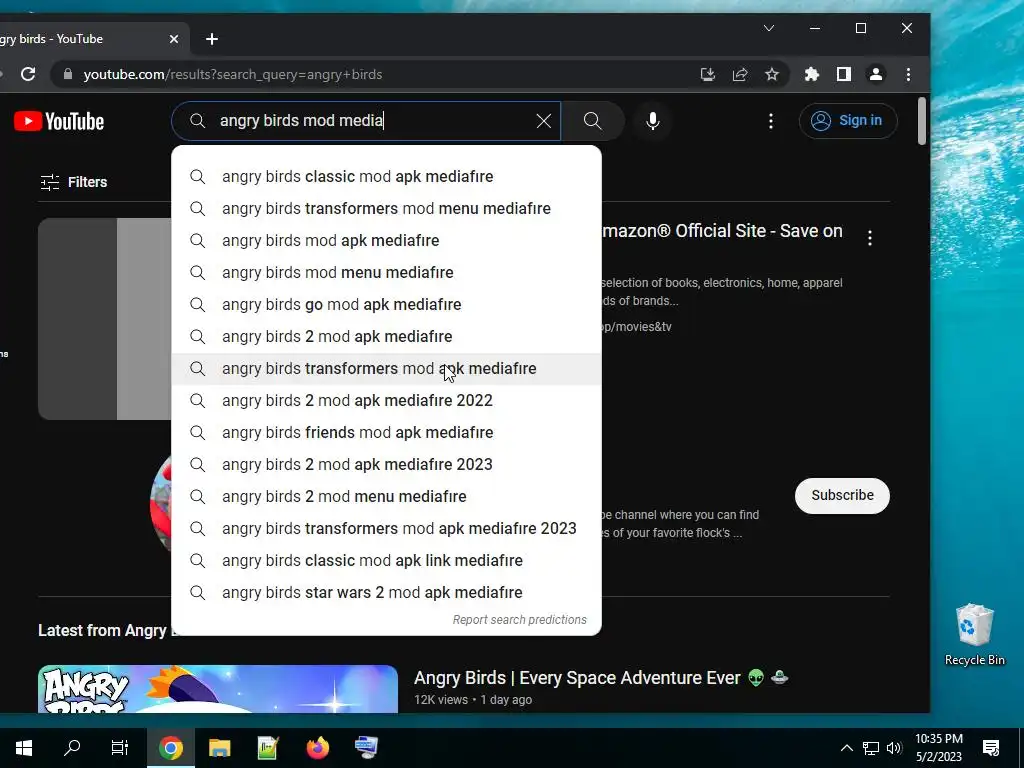Image resolution: width=1024 pixels, height=768 pixels.
Task: Click the YouTube logo
Action: [59, 121]
